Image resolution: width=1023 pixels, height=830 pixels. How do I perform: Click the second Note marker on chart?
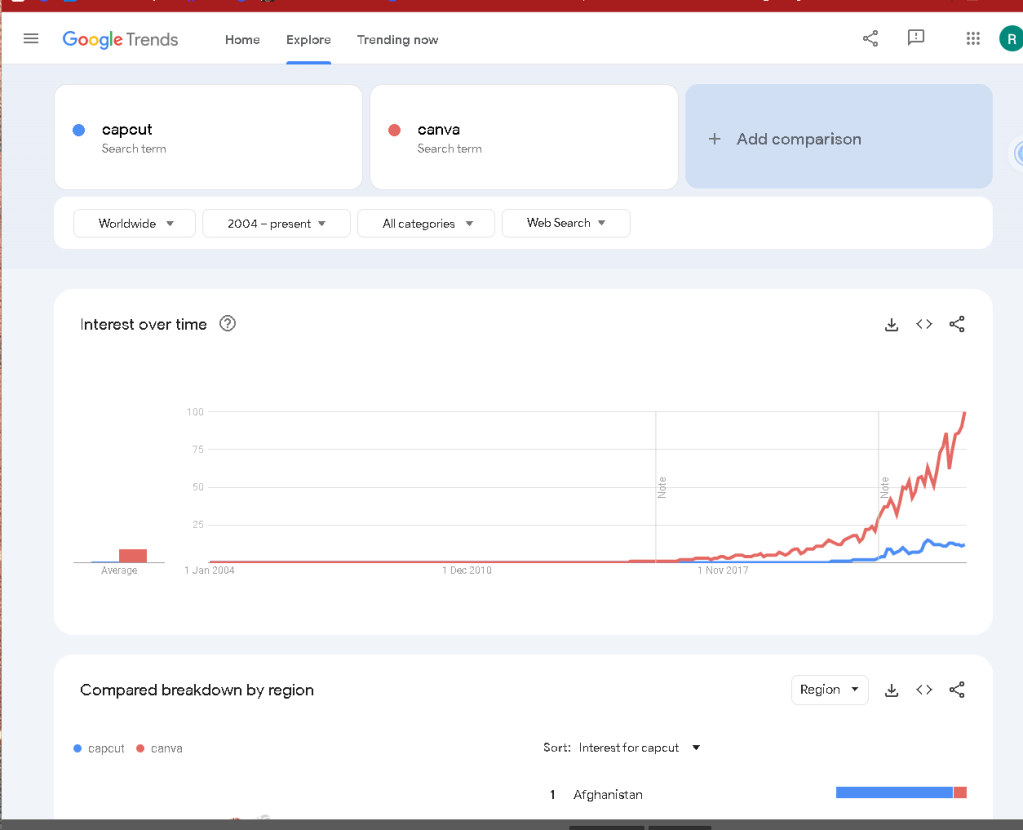[885, 487]
